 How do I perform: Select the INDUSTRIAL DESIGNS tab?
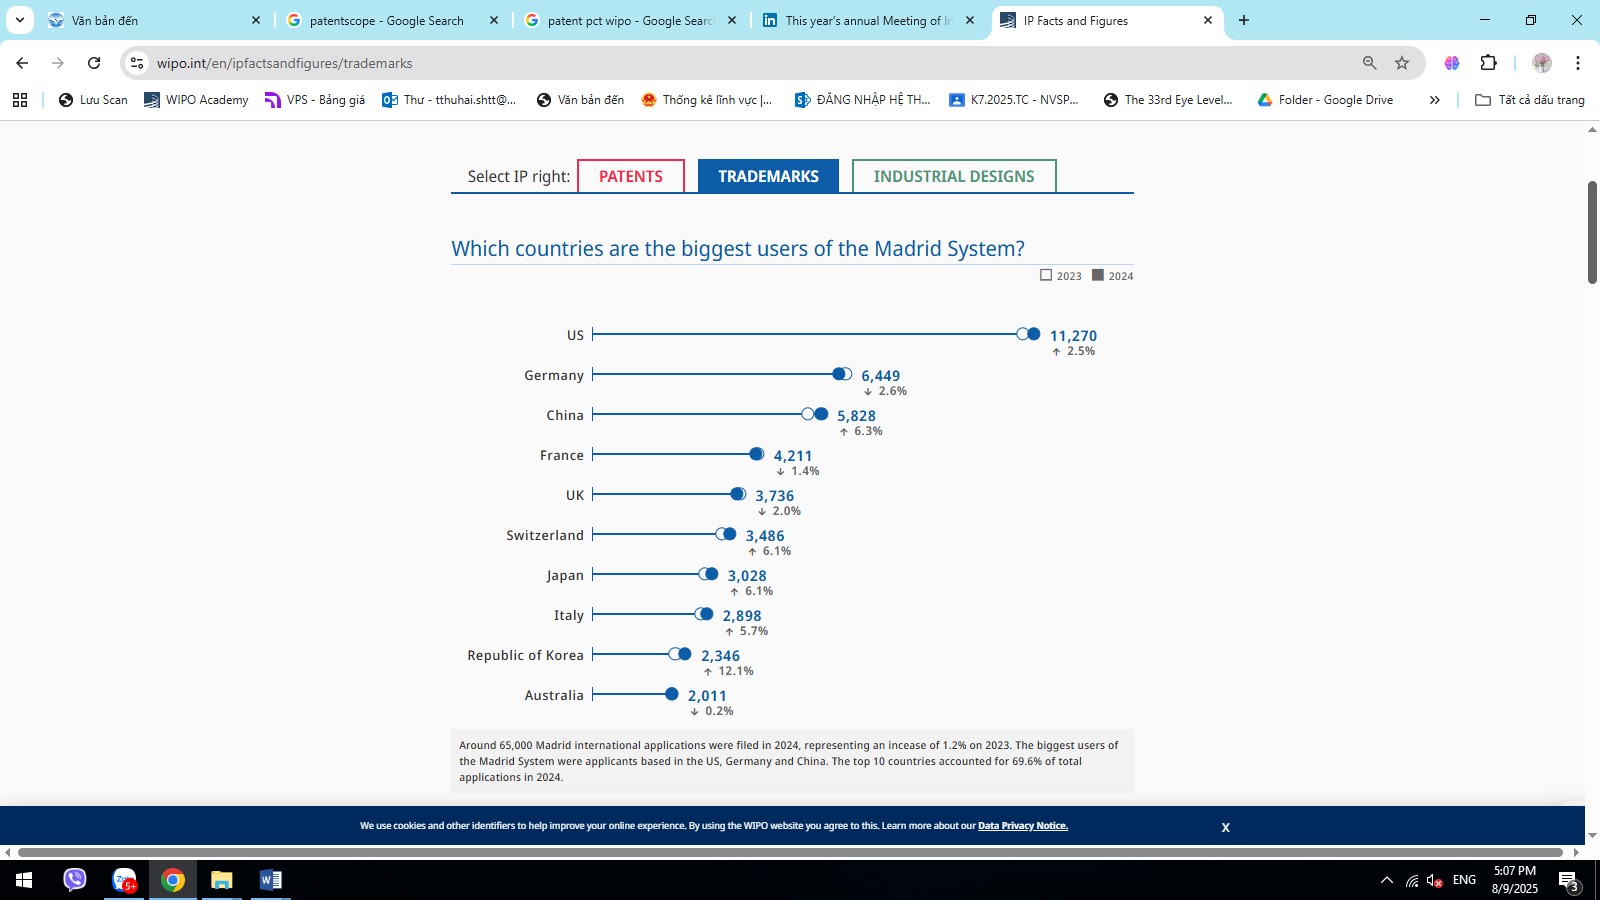point(953,176)
